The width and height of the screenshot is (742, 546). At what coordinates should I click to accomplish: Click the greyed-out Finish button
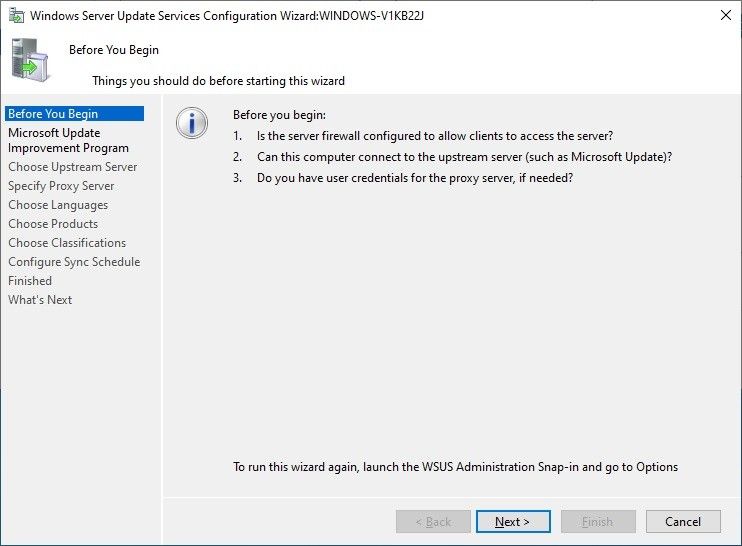point(598,521)
